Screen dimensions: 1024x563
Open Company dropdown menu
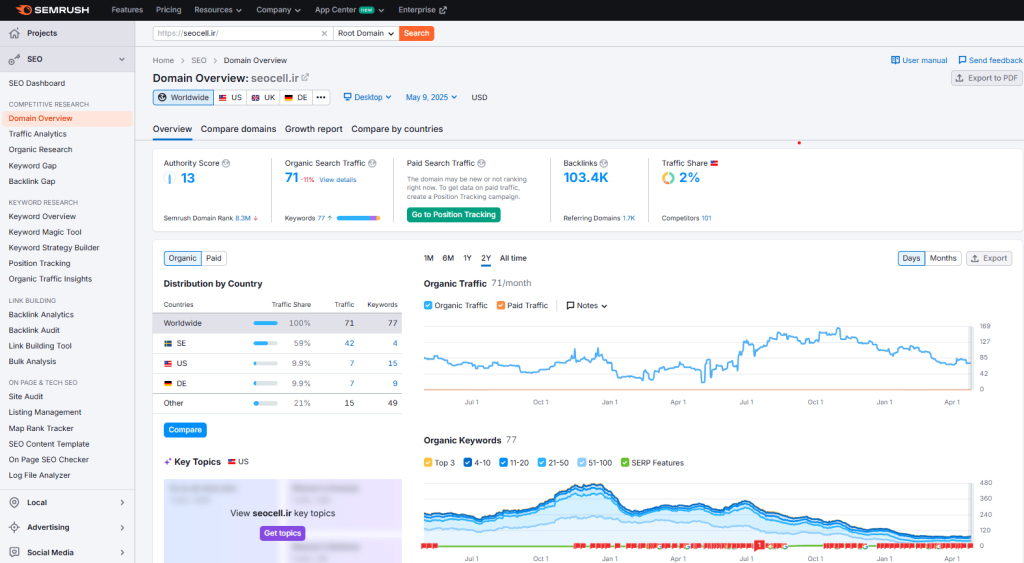tap(279, 10)
